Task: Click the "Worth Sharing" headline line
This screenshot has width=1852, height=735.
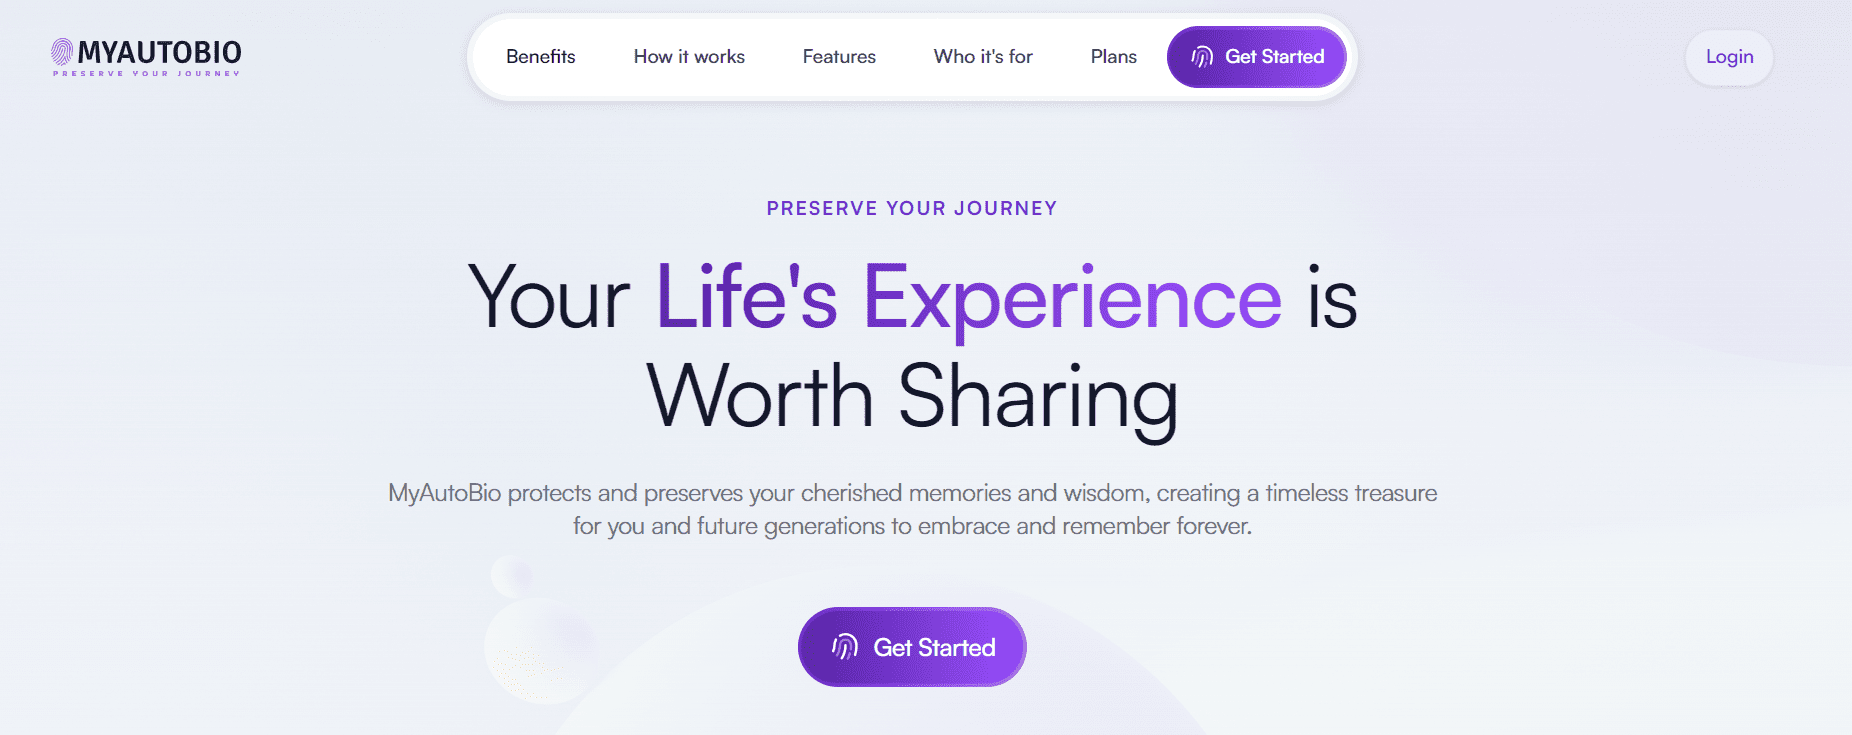Action: 911,397
